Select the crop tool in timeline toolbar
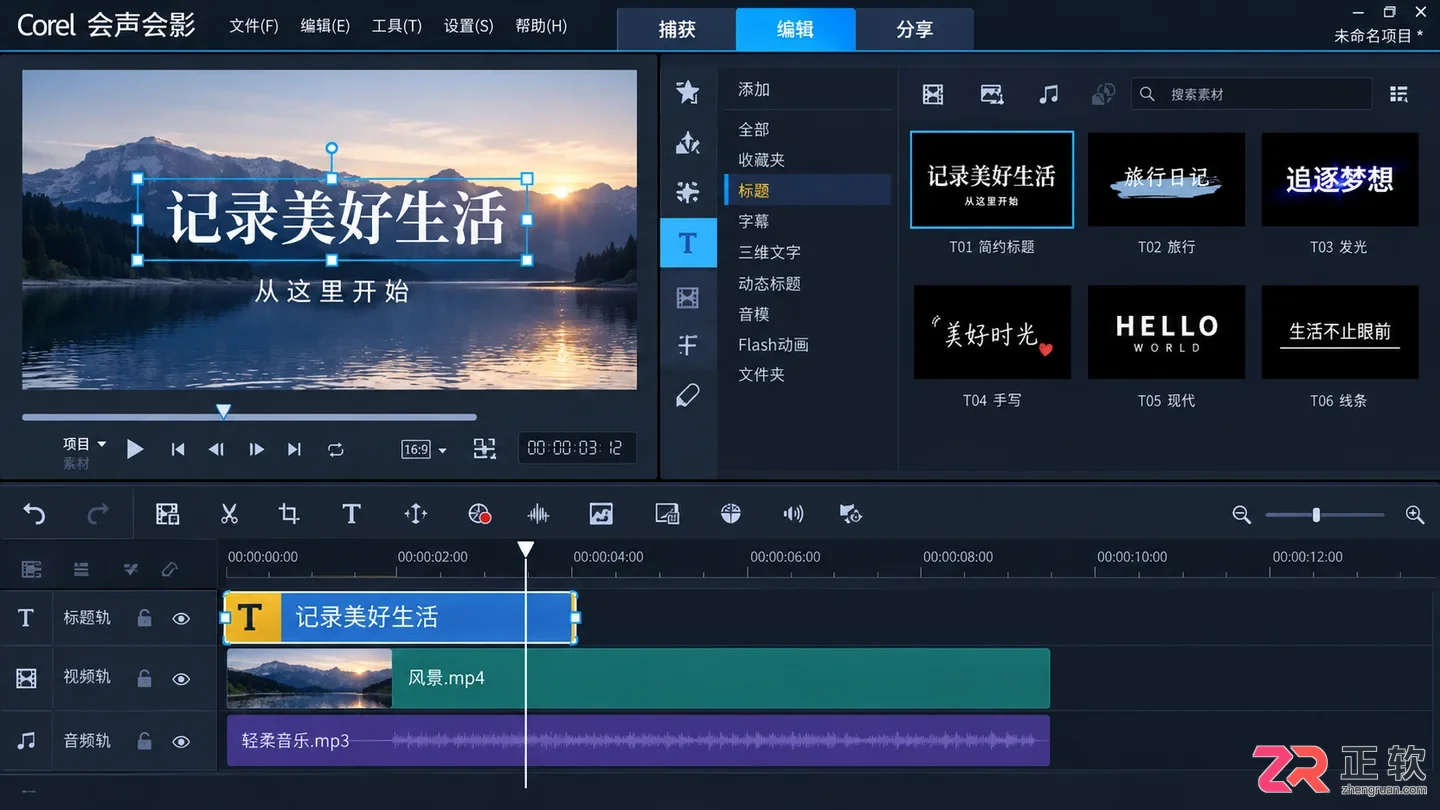 289,514
